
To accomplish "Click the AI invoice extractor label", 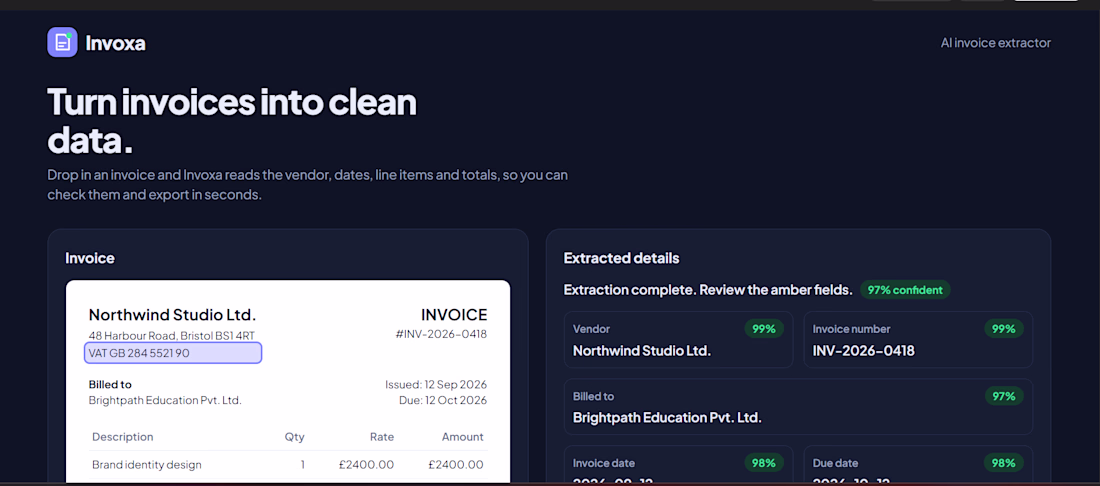I will pyautogui.click(x=995, y=43).
